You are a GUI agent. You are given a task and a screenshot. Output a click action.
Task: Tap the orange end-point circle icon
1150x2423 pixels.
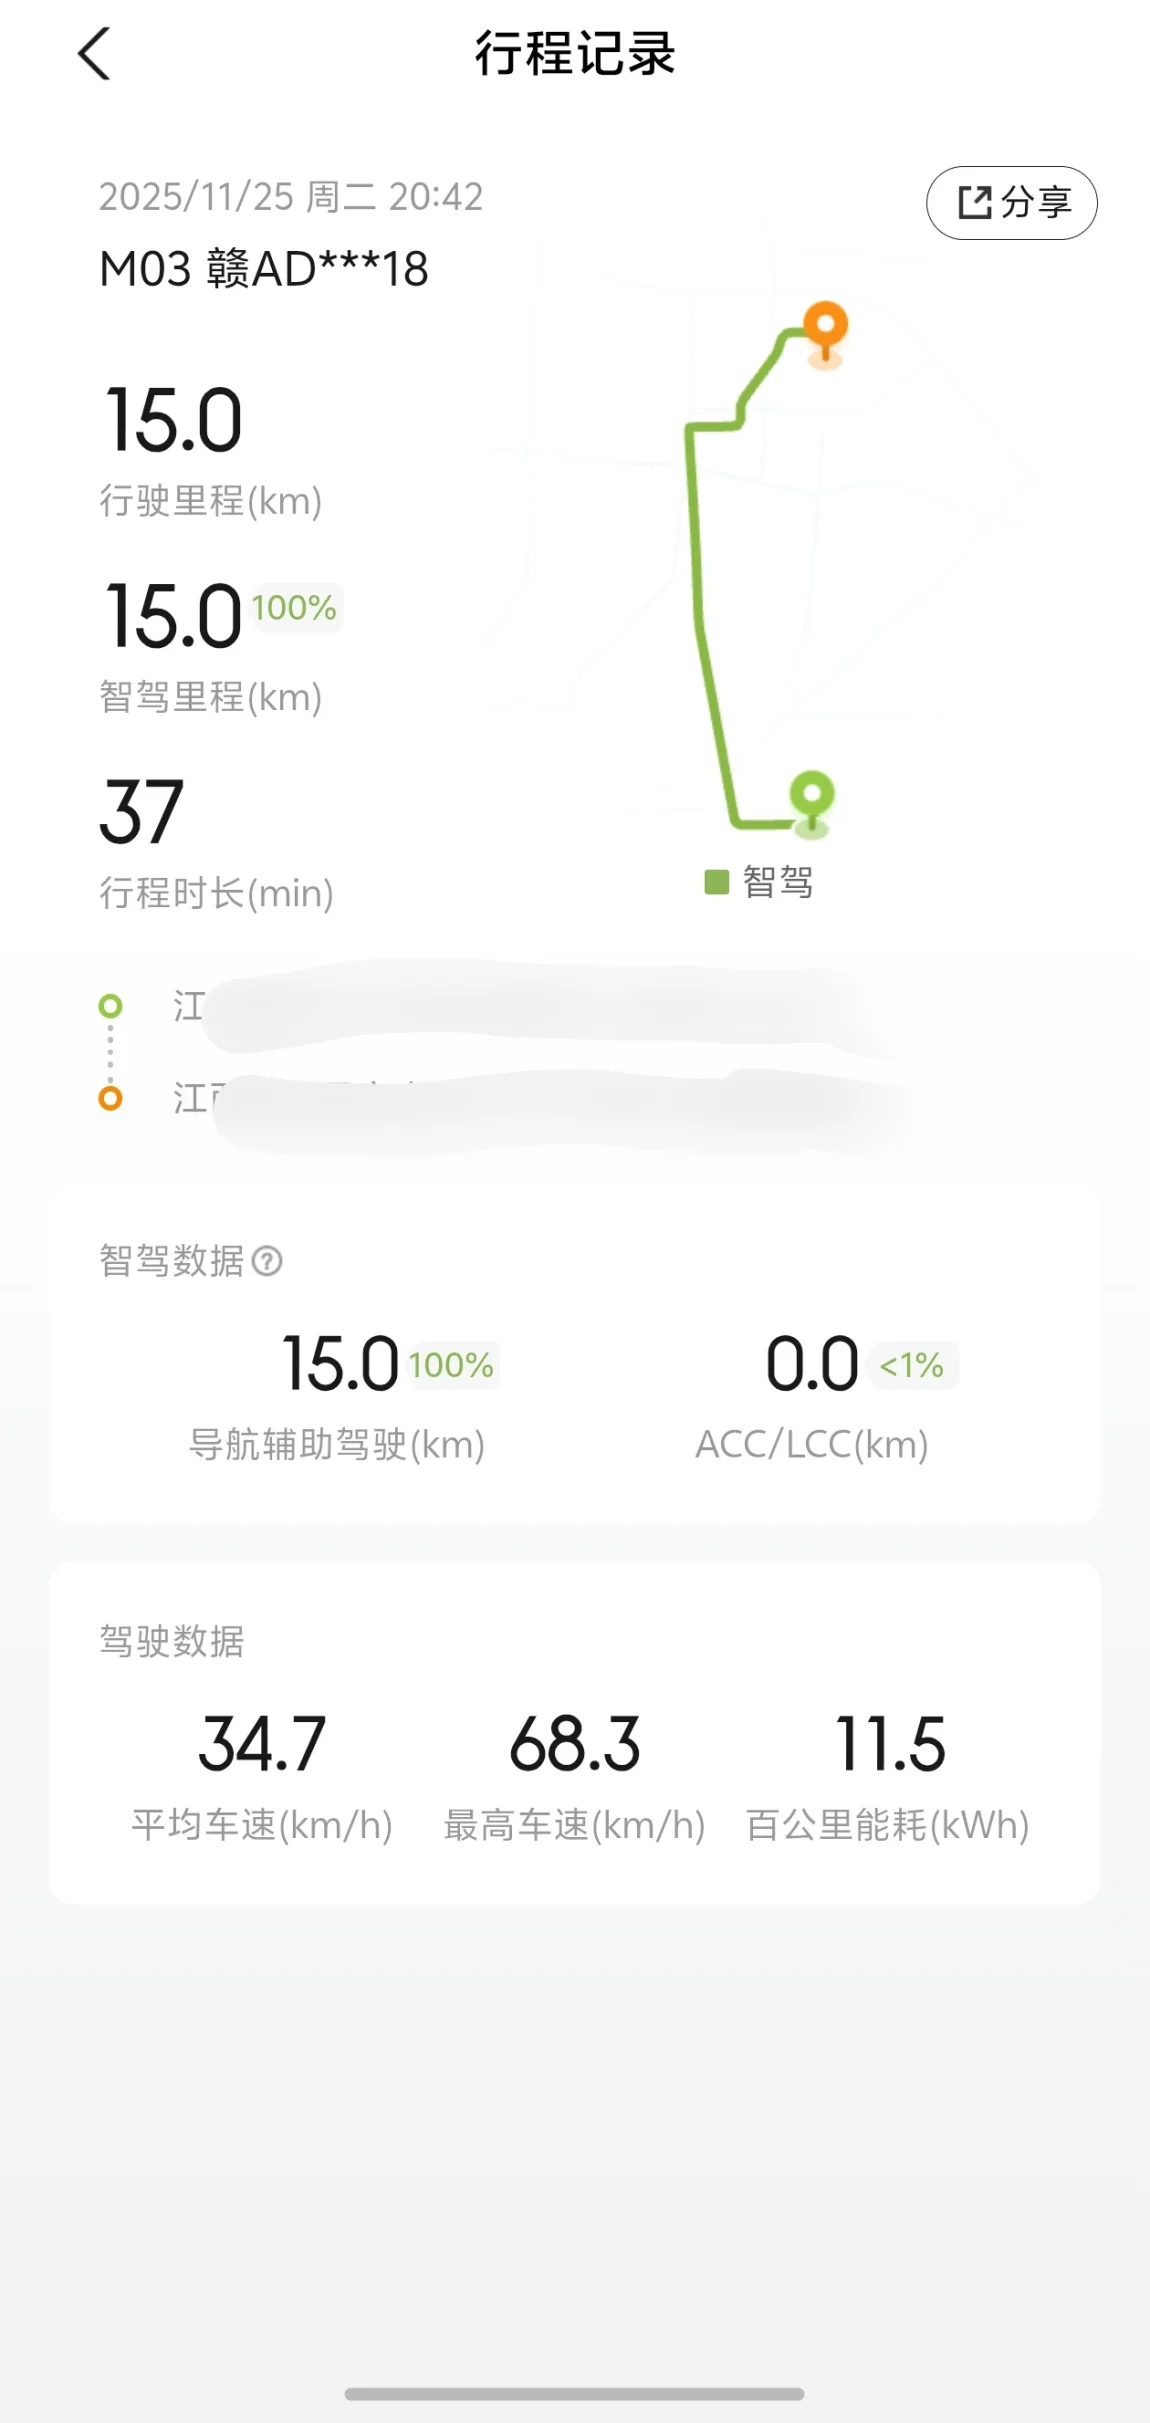pyautogui.click(x=110, y=1098)
